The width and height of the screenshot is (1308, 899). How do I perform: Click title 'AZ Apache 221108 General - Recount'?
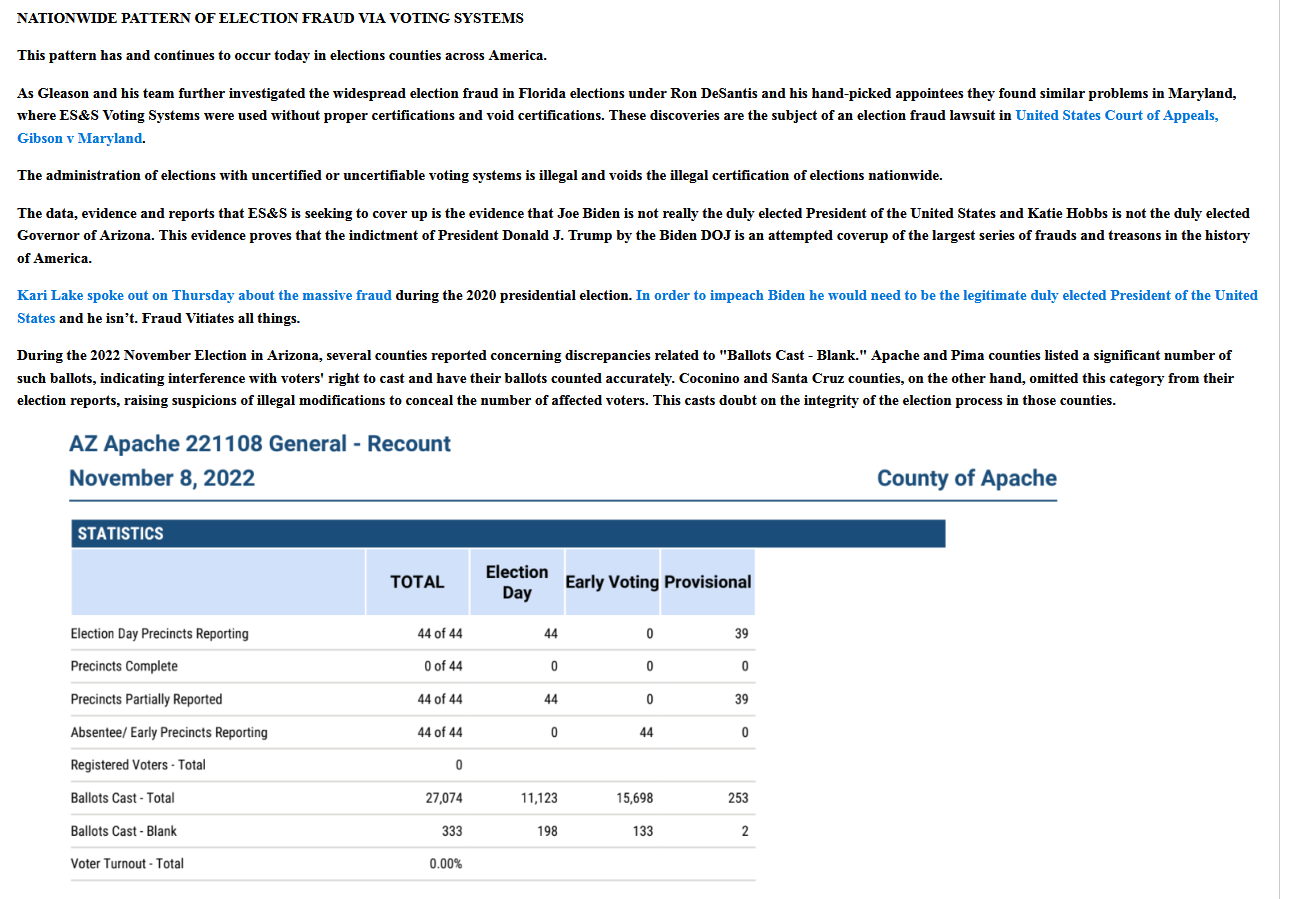[x=260, y=443]
